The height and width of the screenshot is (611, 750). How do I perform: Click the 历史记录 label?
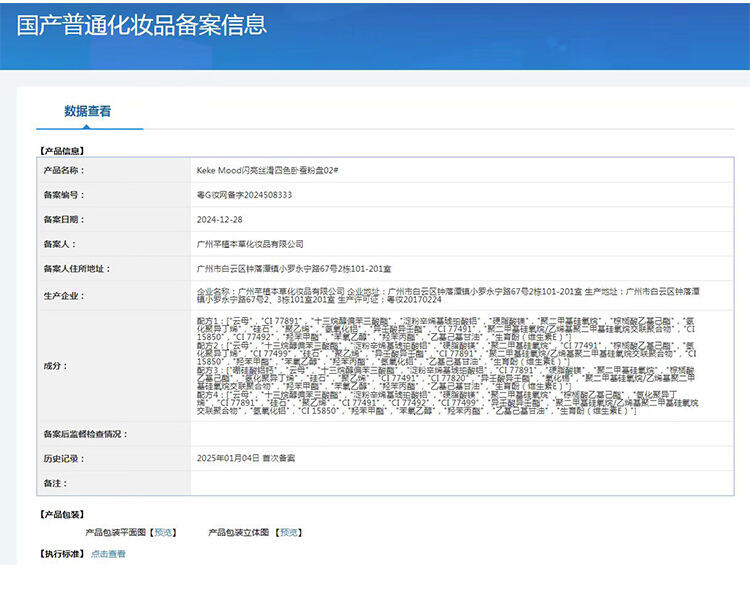[64, 458]
